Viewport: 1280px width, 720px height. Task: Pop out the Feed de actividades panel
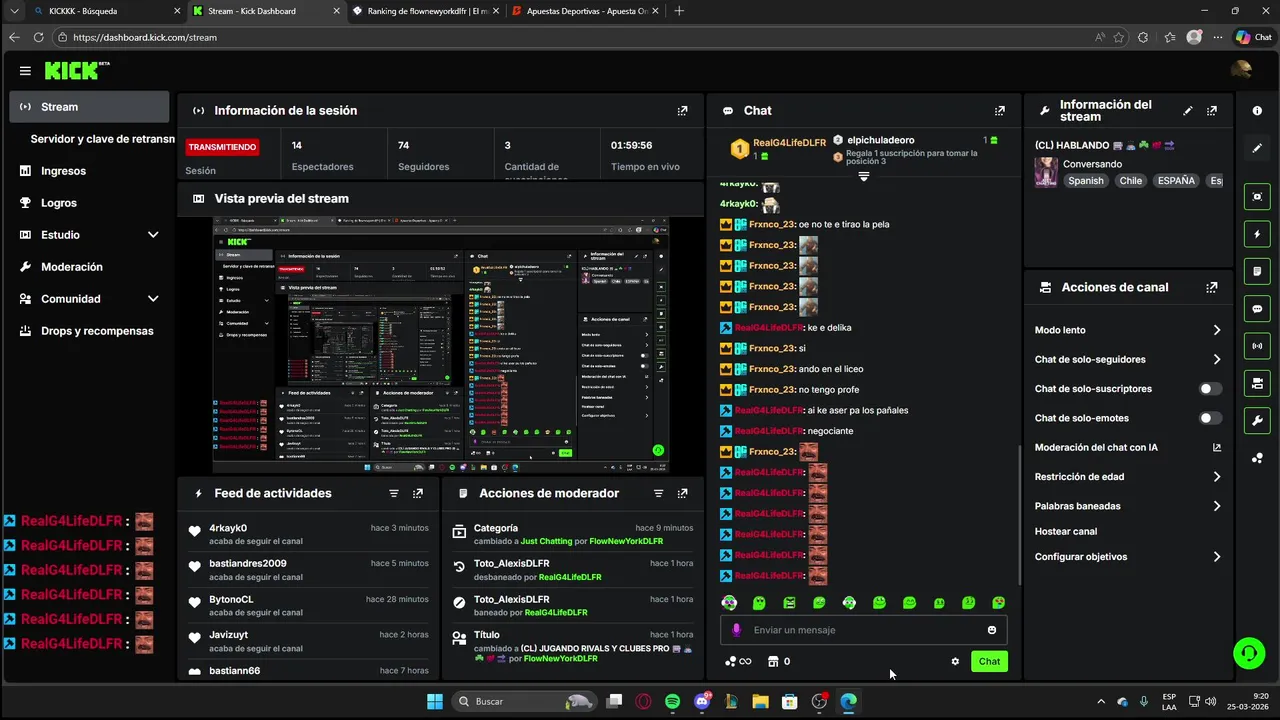(418, 493)
